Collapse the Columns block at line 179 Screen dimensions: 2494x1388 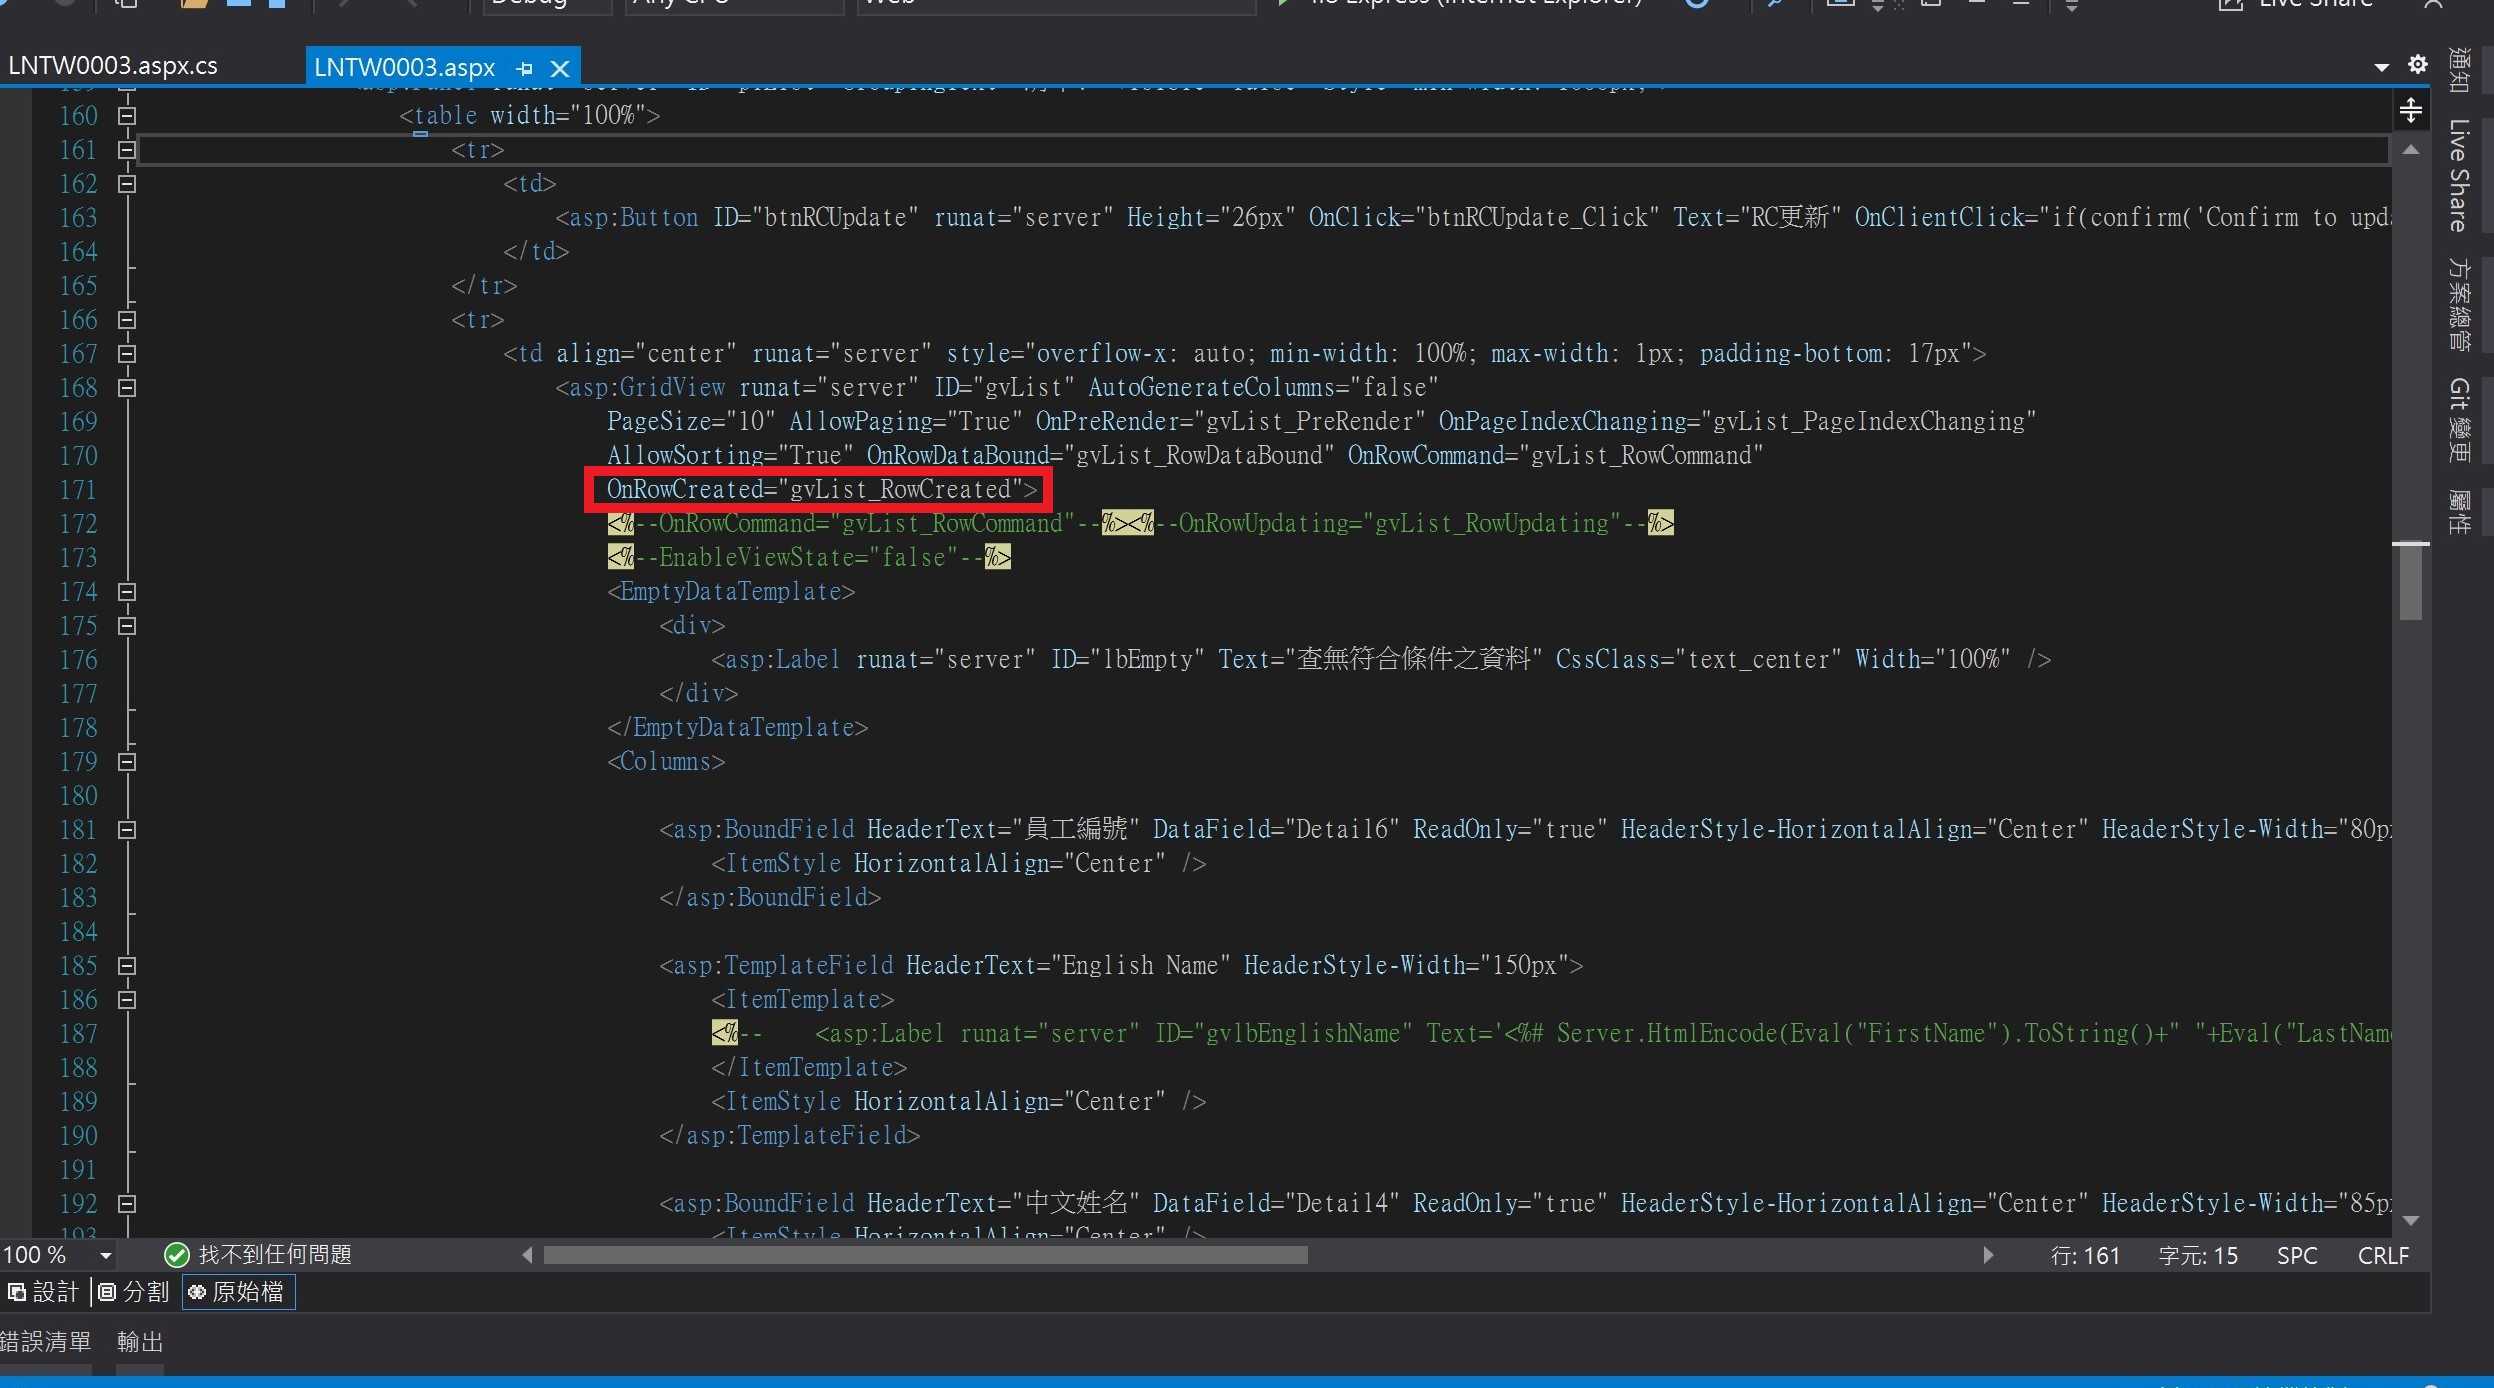(x=127, y=762)
